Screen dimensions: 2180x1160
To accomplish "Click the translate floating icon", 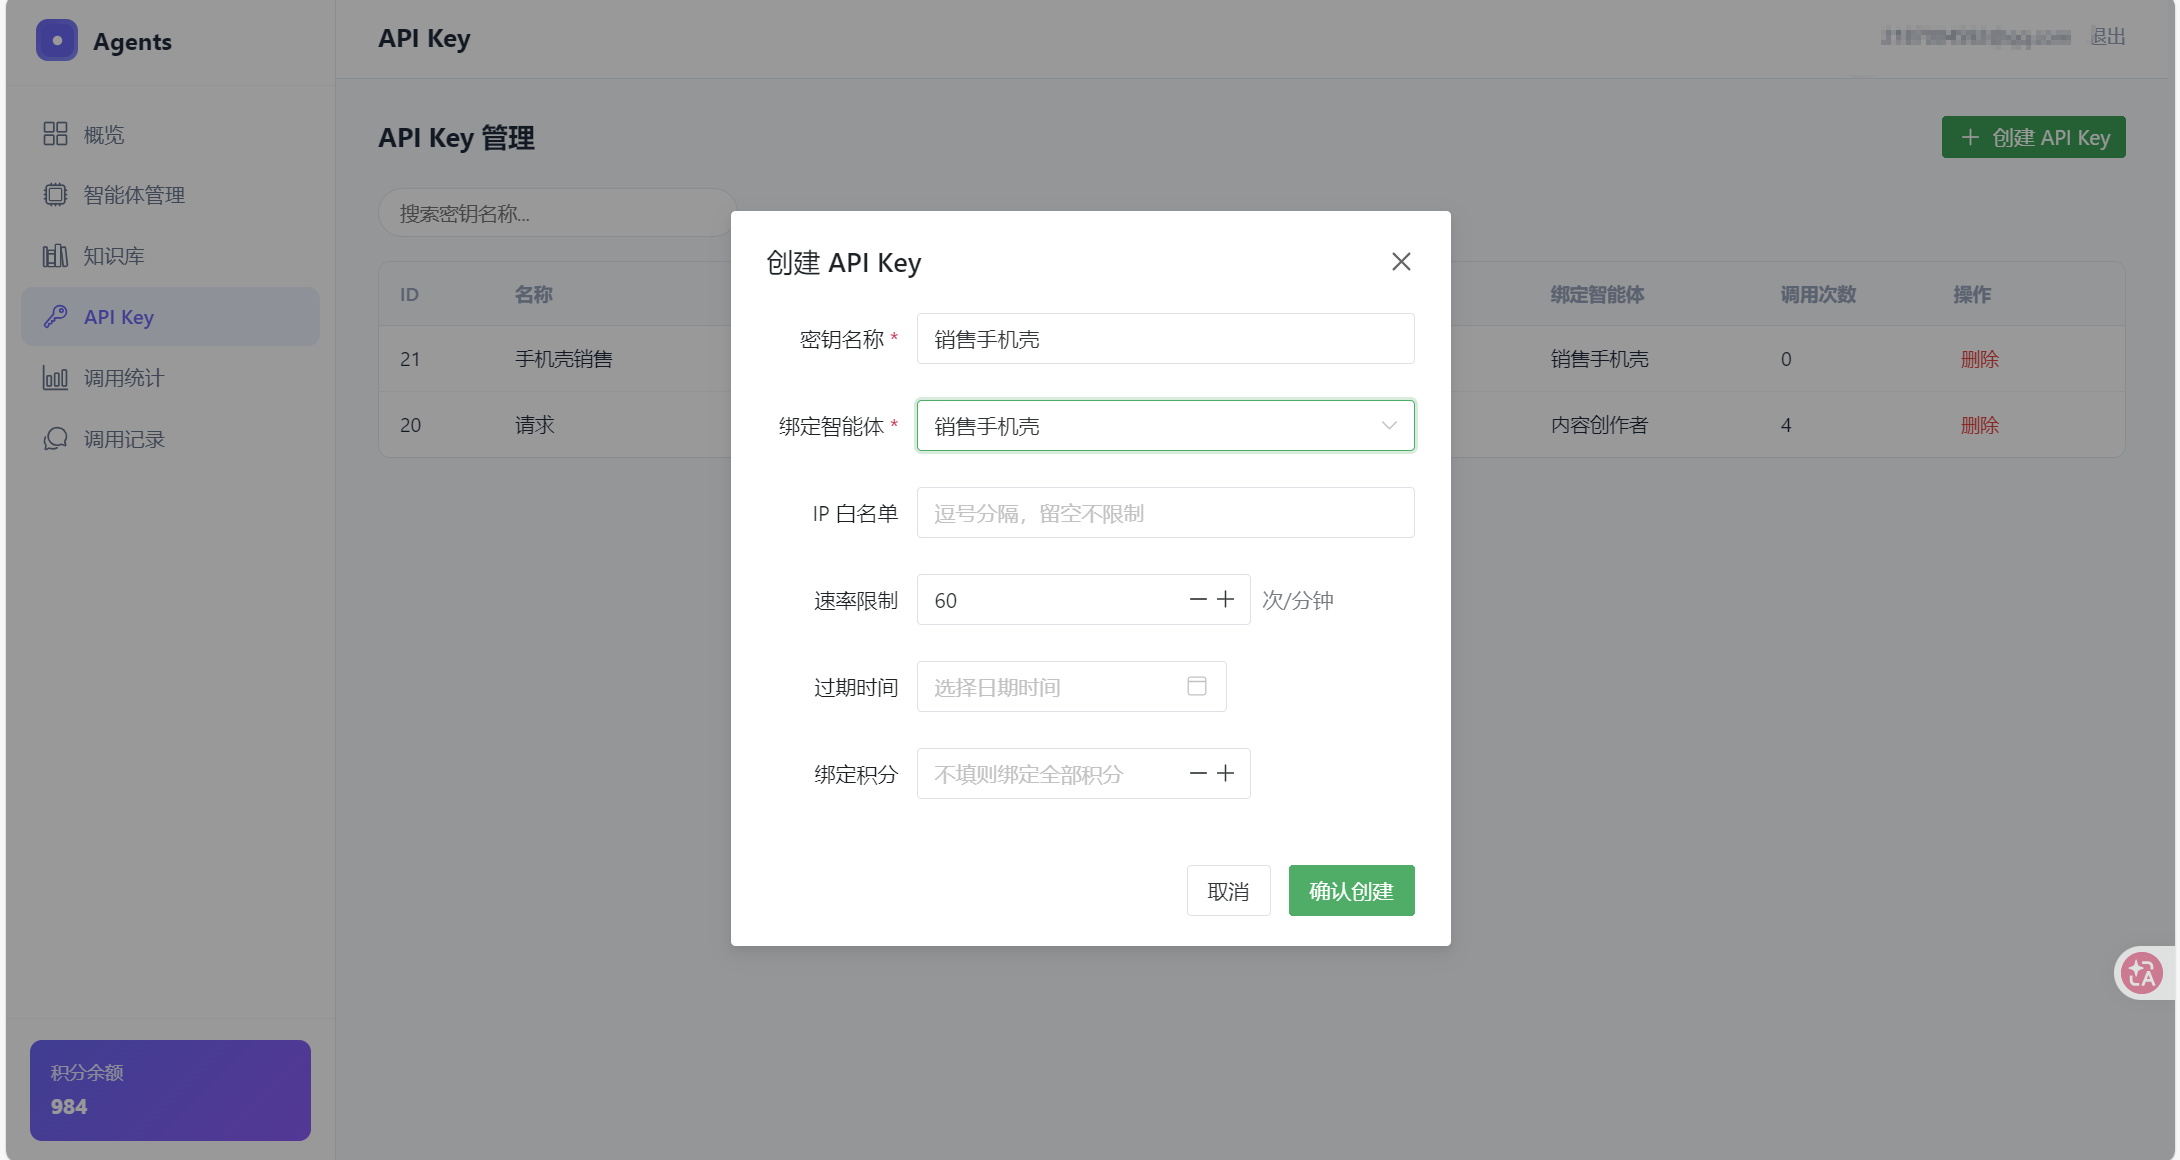I will pyautogui.click(x=2142, y=973).
